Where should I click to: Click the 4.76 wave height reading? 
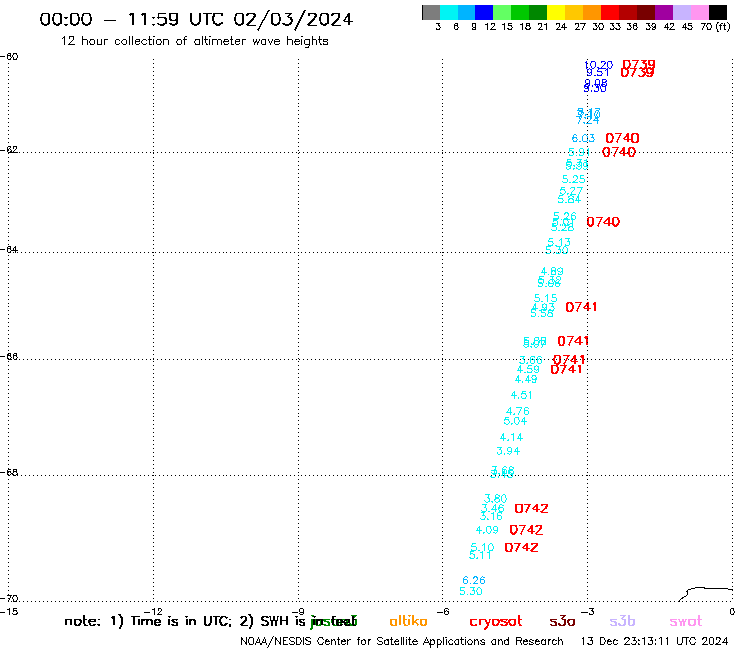pyautogui.click(x=518, y=411)
